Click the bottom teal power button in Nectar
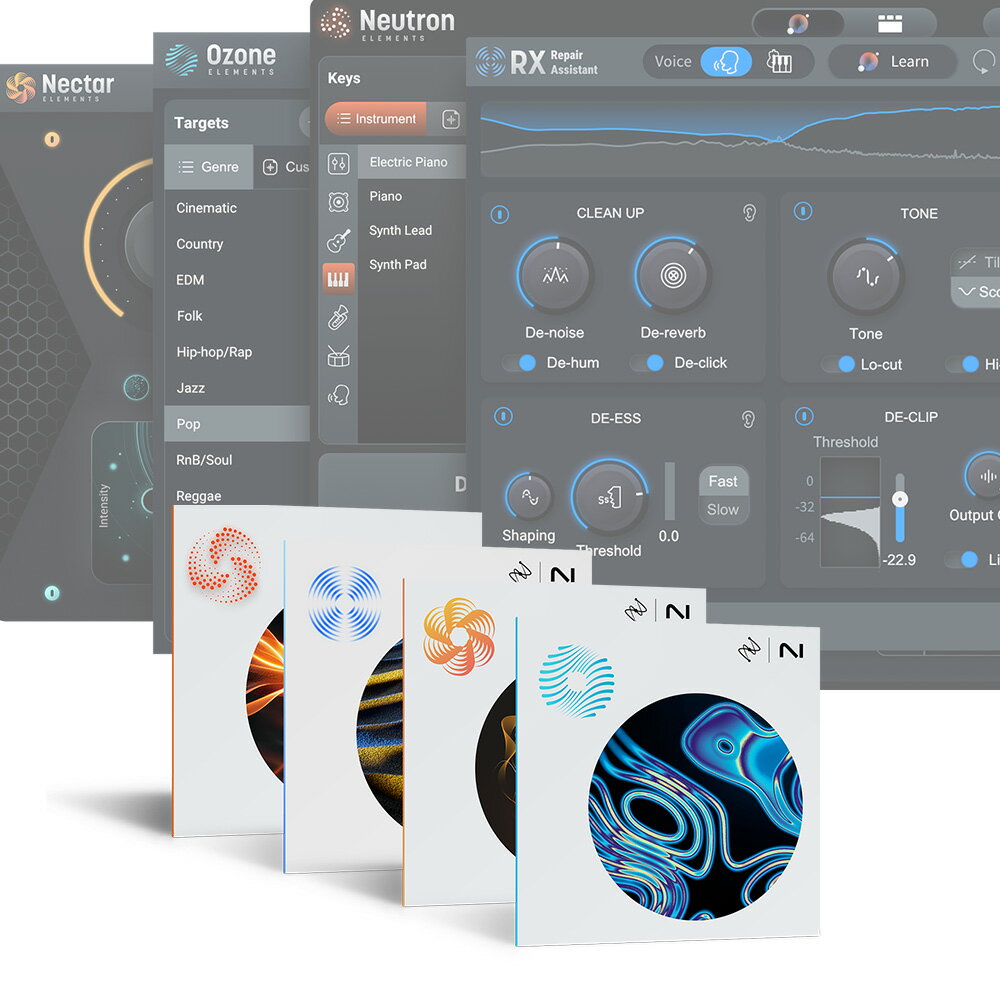The image size is (1000, 1000). (52, 593)
